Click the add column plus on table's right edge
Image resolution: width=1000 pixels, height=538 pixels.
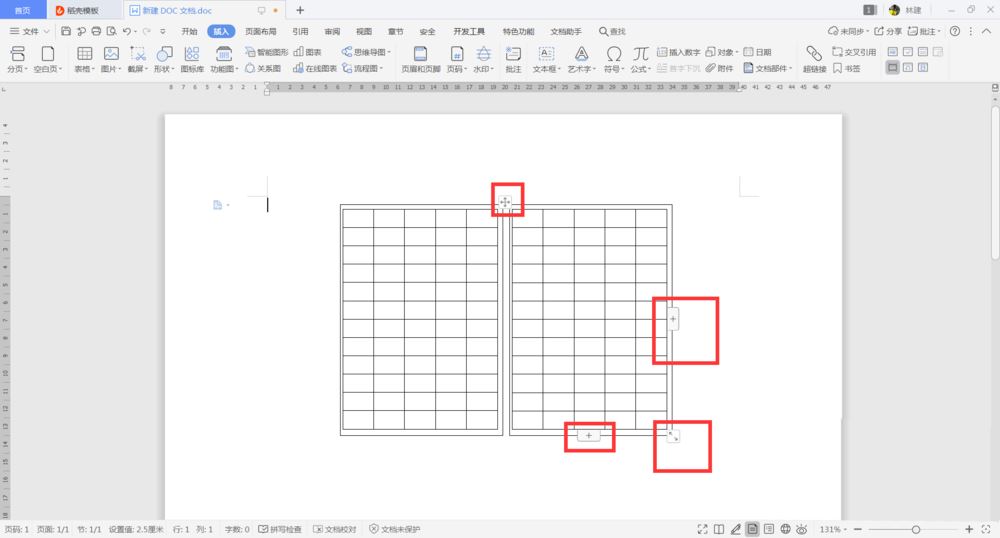(x=673, y=319)
